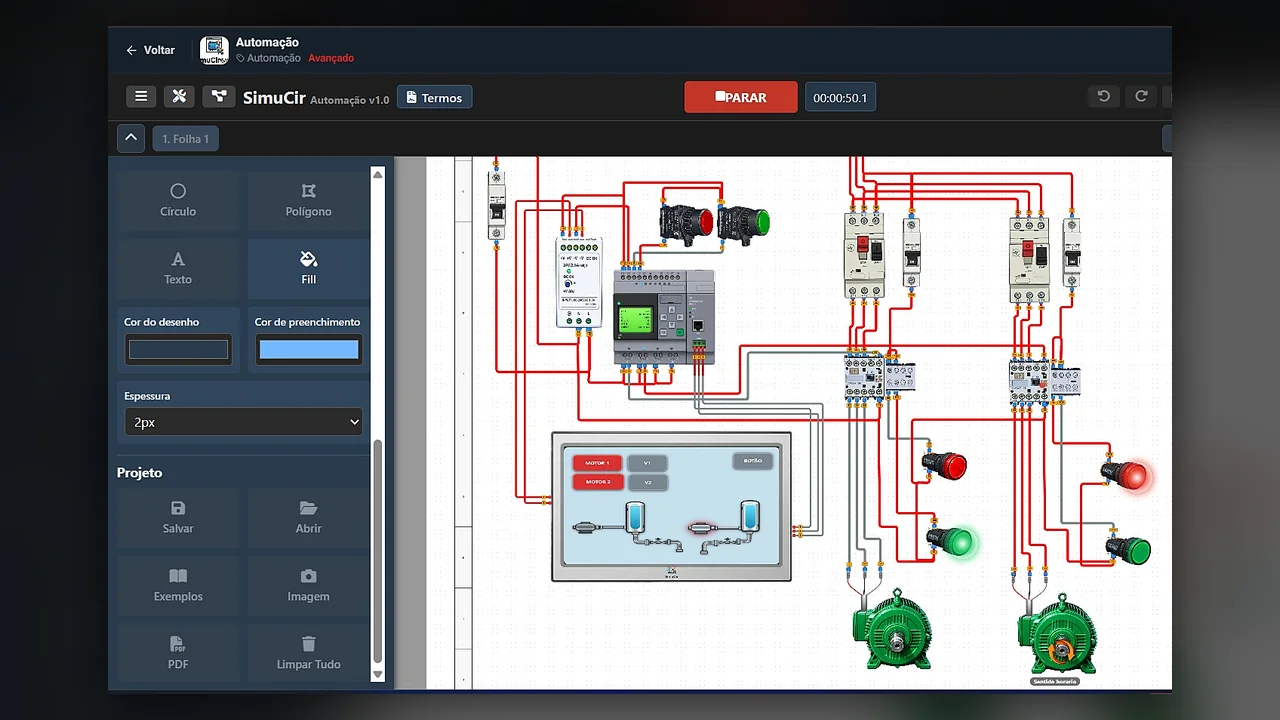
Task: Click the Avançado difficulty label
Action: pos(331,58)
